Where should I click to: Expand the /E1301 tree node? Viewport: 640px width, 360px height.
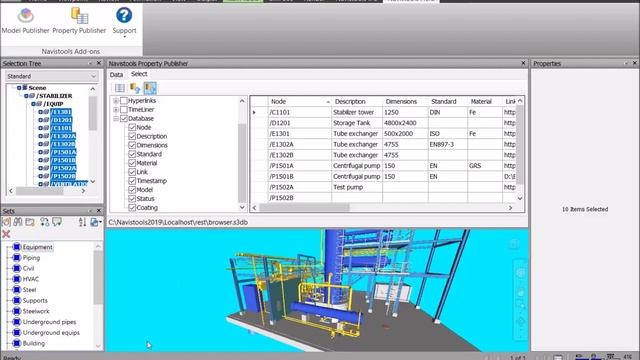[x=40, y=112]
